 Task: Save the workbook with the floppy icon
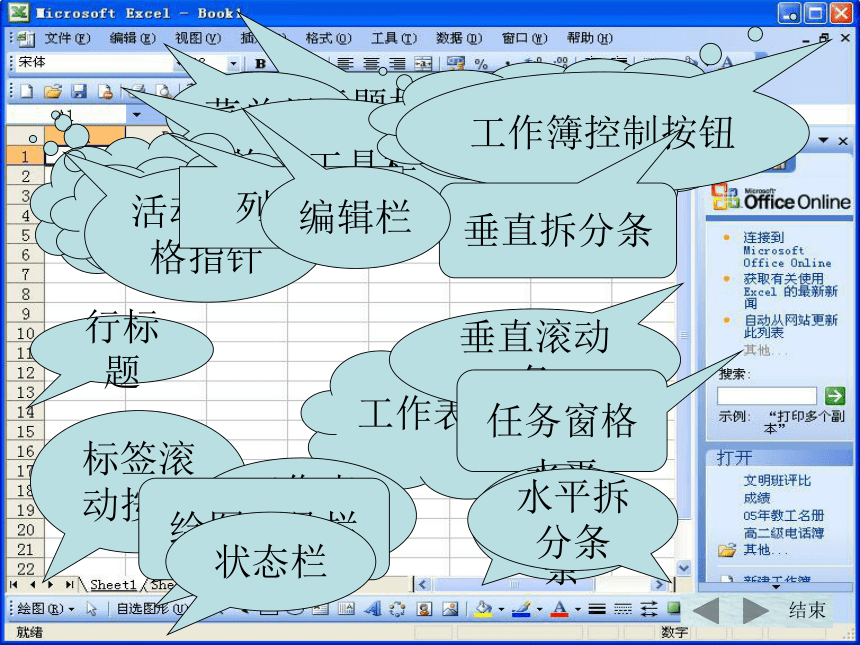pyautogui.click(x=80, y=91)
